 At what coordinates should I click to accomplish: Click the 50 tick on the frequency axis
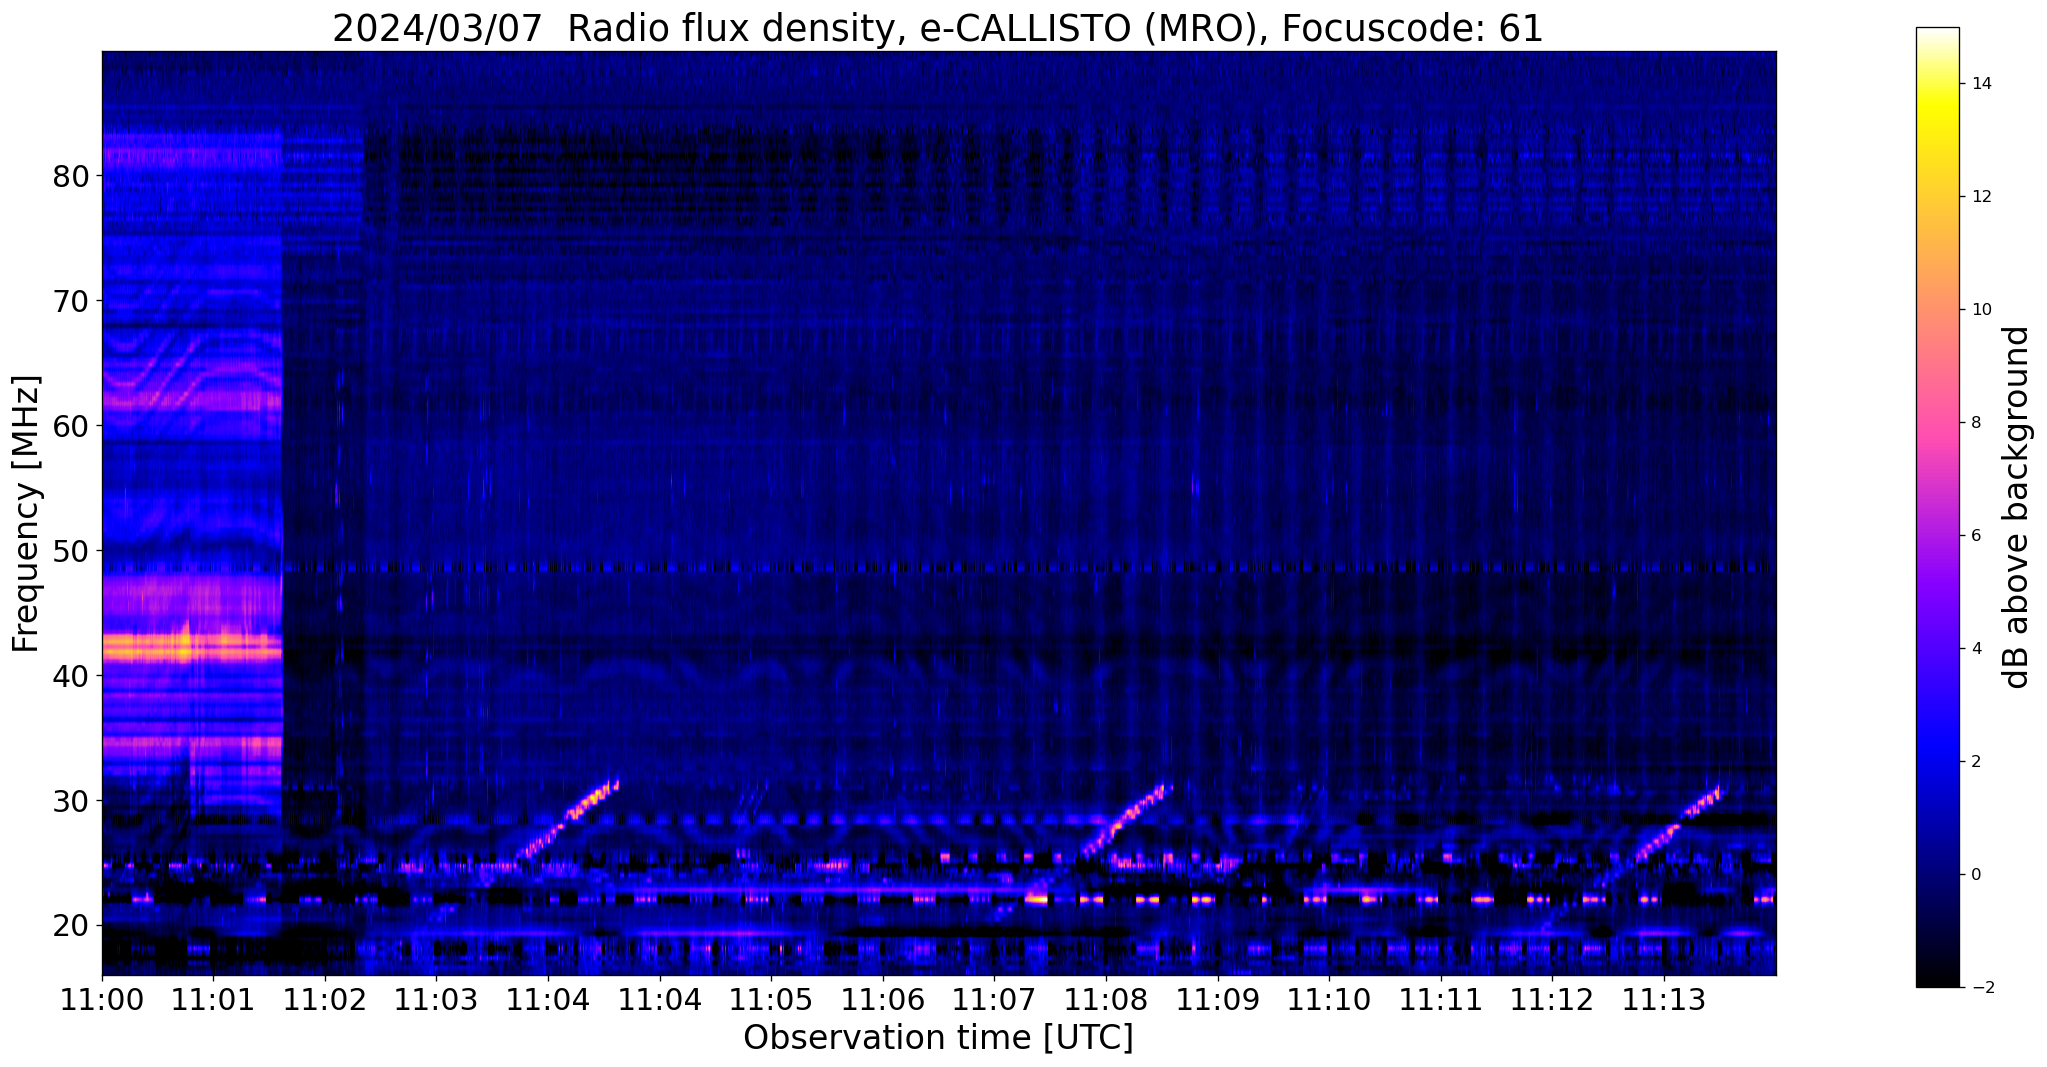click(71, 551)
